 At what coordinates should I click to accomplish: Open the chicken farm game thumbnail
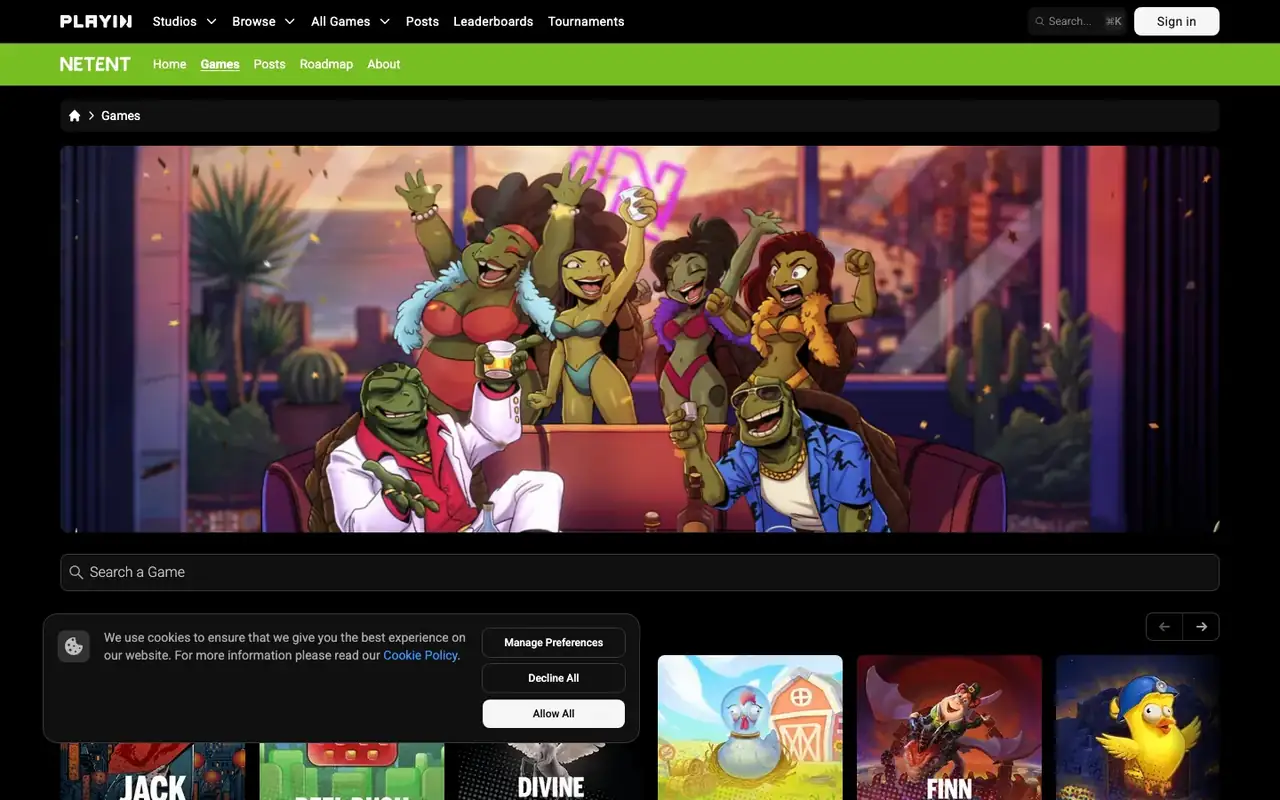(x=750, y=727)
